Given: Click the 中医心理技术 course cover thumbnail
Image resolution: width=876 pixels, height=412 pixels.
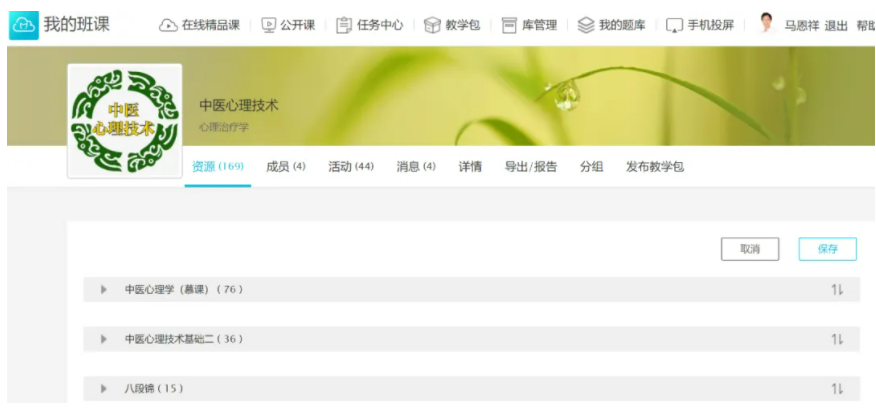Looking at the screenshot, I should (124, 120).
